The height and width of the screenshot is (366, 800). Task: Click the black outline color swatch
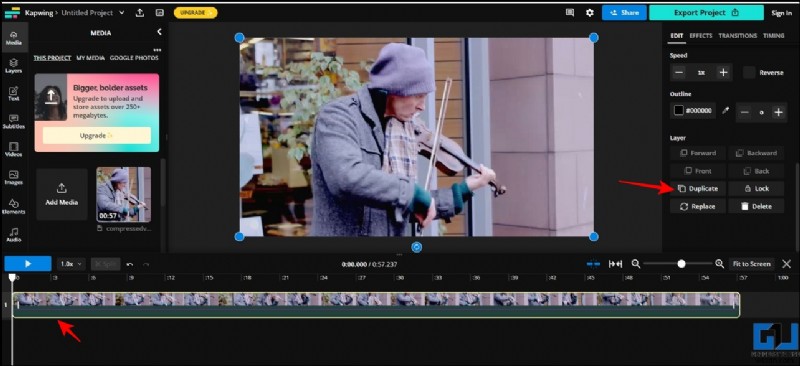coord(679,110)
